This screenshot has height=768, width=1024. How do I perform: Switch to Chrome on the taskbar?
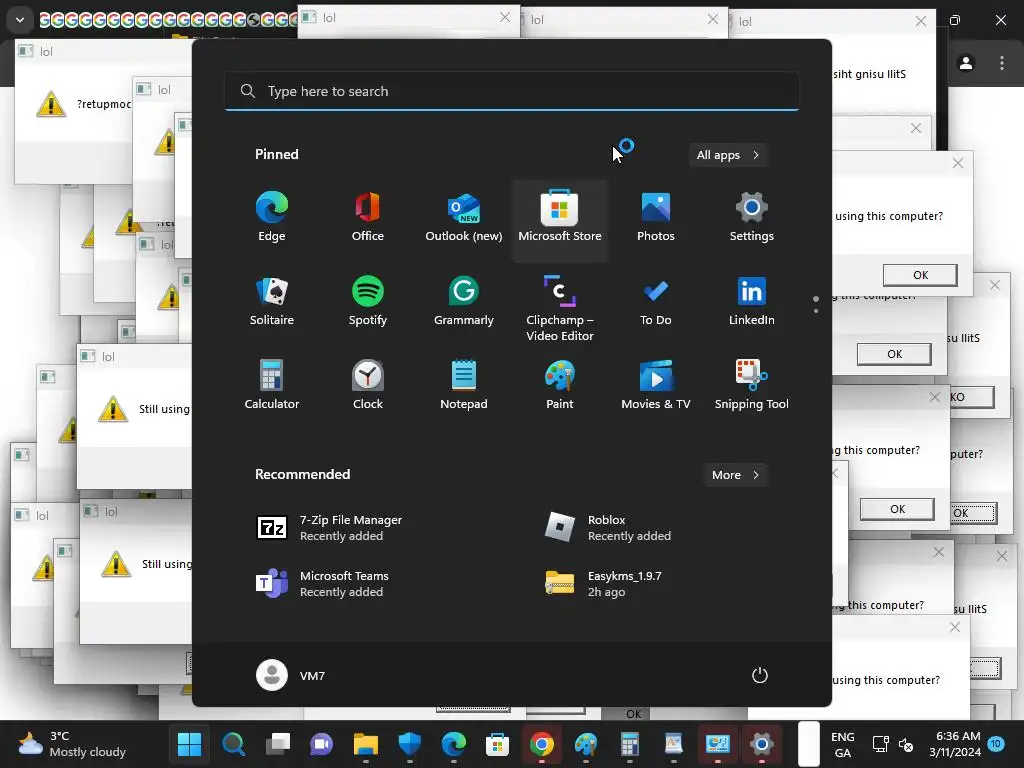click(x=541, y=744)
